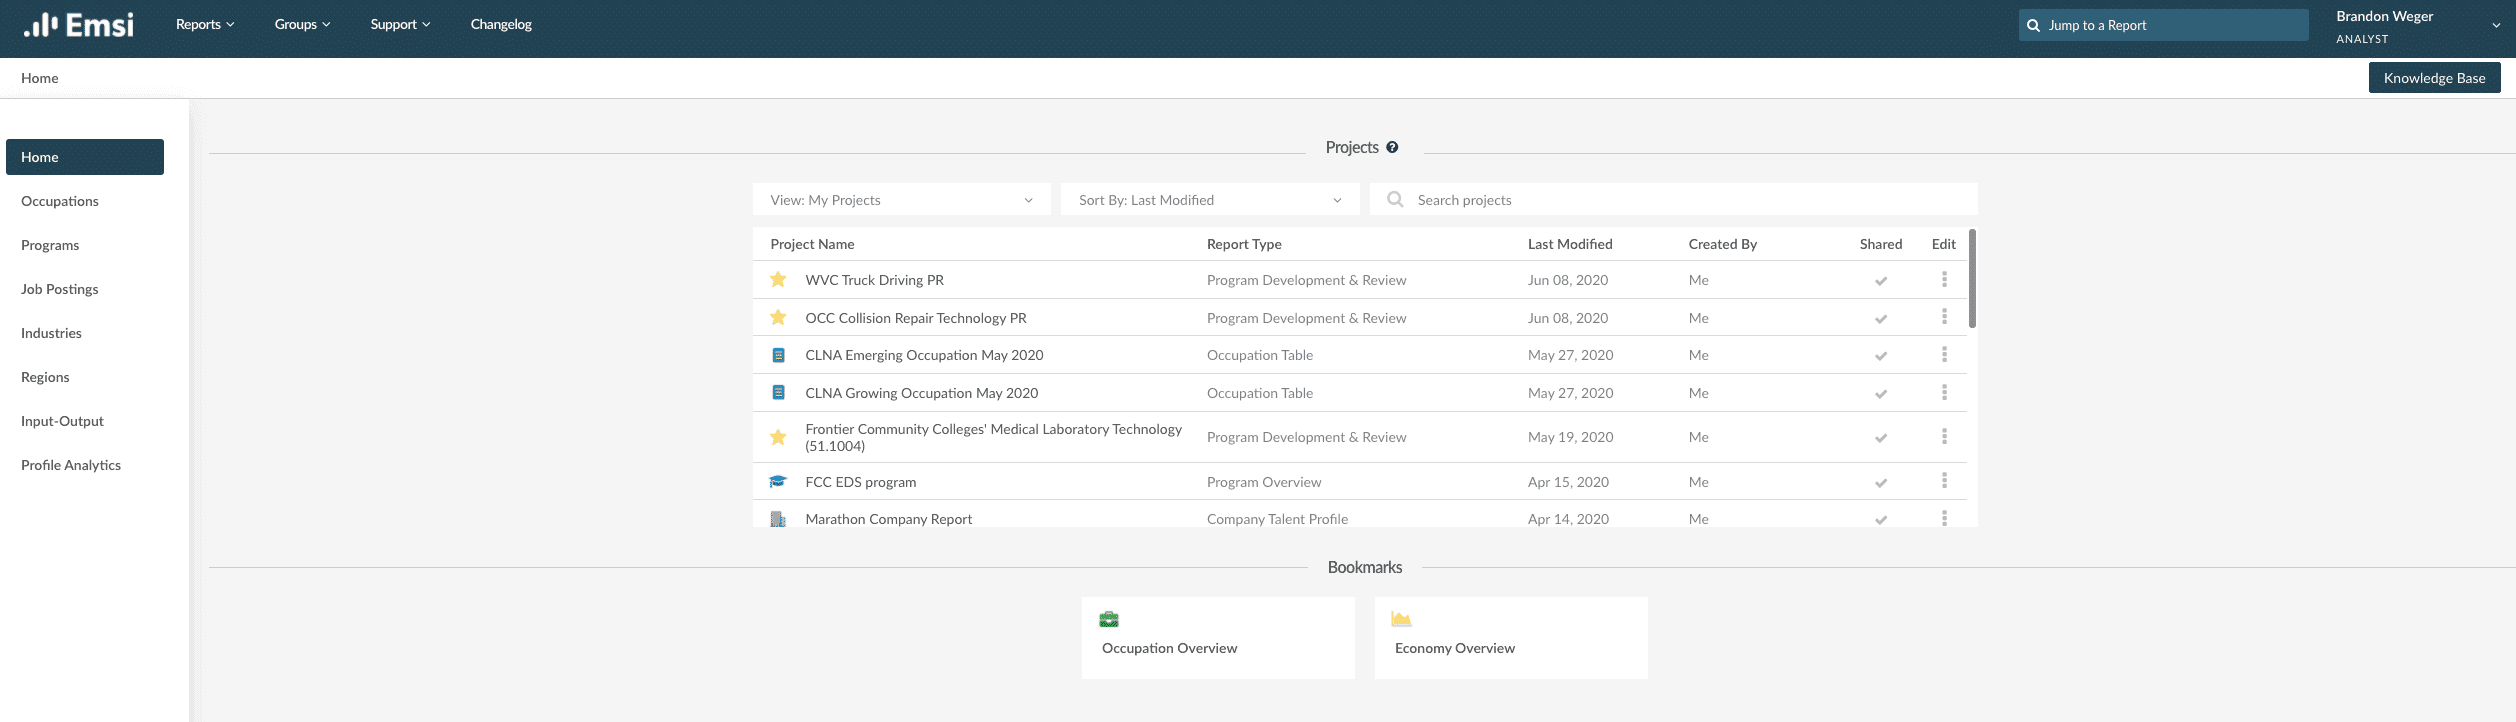Expand the View: My Projects dropdown
The width and height of the screenshot is (2516, 722).
pos(901,200)
